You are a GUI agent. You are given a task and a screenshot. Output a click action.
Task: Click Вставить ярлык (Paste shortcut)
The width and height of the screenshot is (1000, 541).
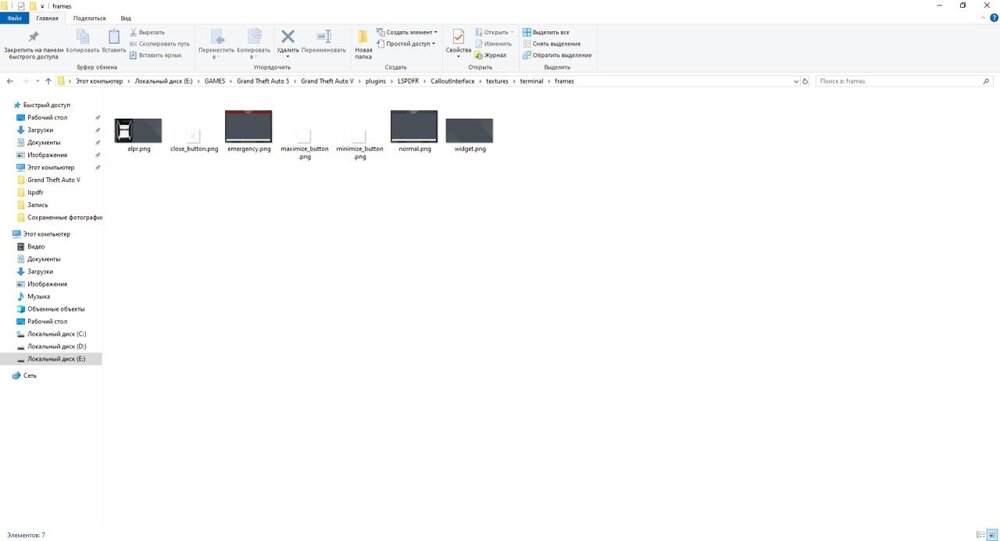(x=156, y=55)
